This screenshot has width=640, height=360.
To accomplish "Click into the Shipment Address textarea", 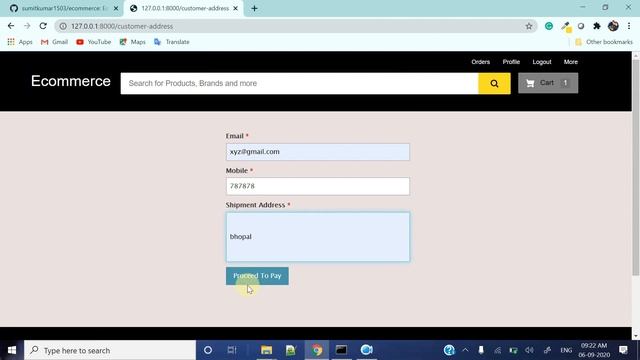I will 318,237.
